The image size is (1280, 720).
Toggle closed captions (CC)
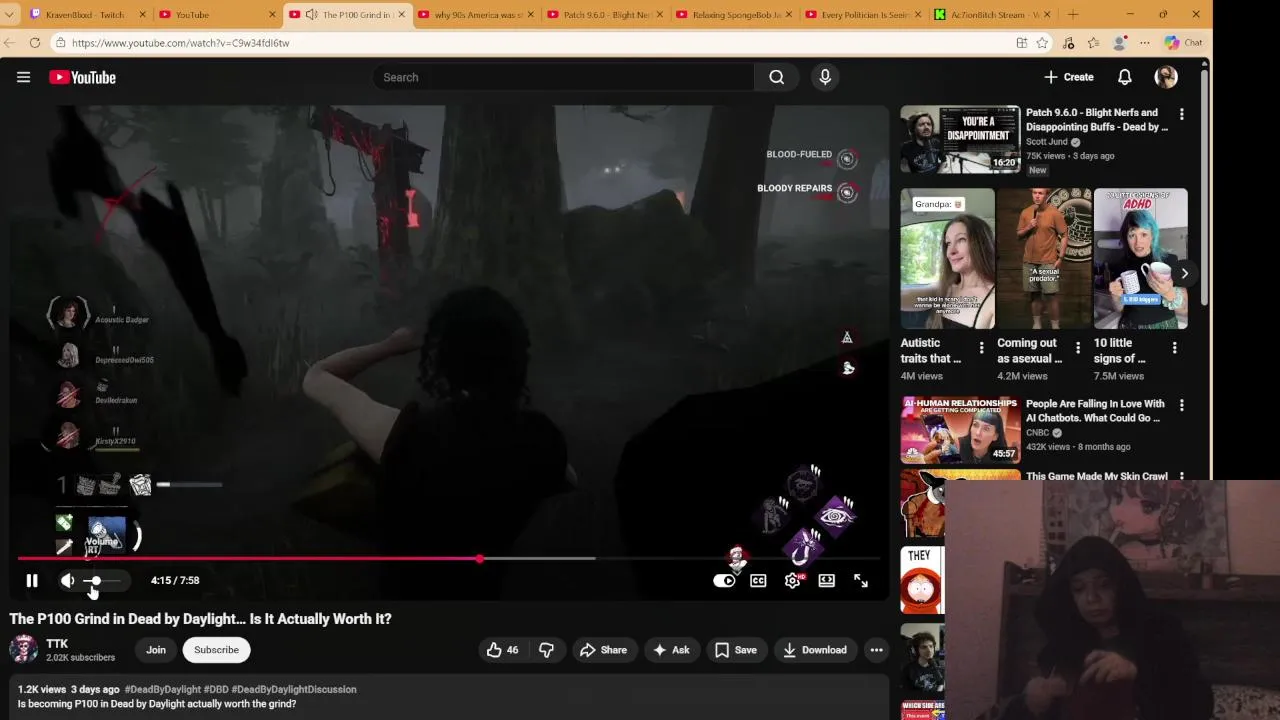pyautogui.click(x=758, y=580)
